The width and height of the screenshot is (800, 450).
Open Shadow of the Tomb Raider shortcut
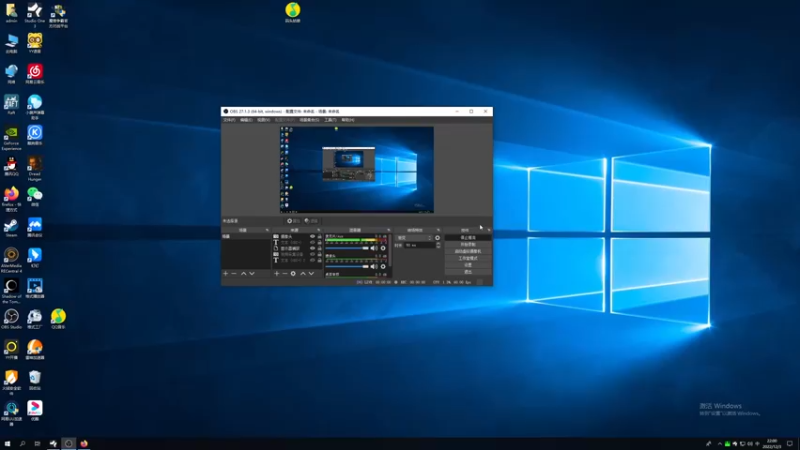(x=11, y=291)
